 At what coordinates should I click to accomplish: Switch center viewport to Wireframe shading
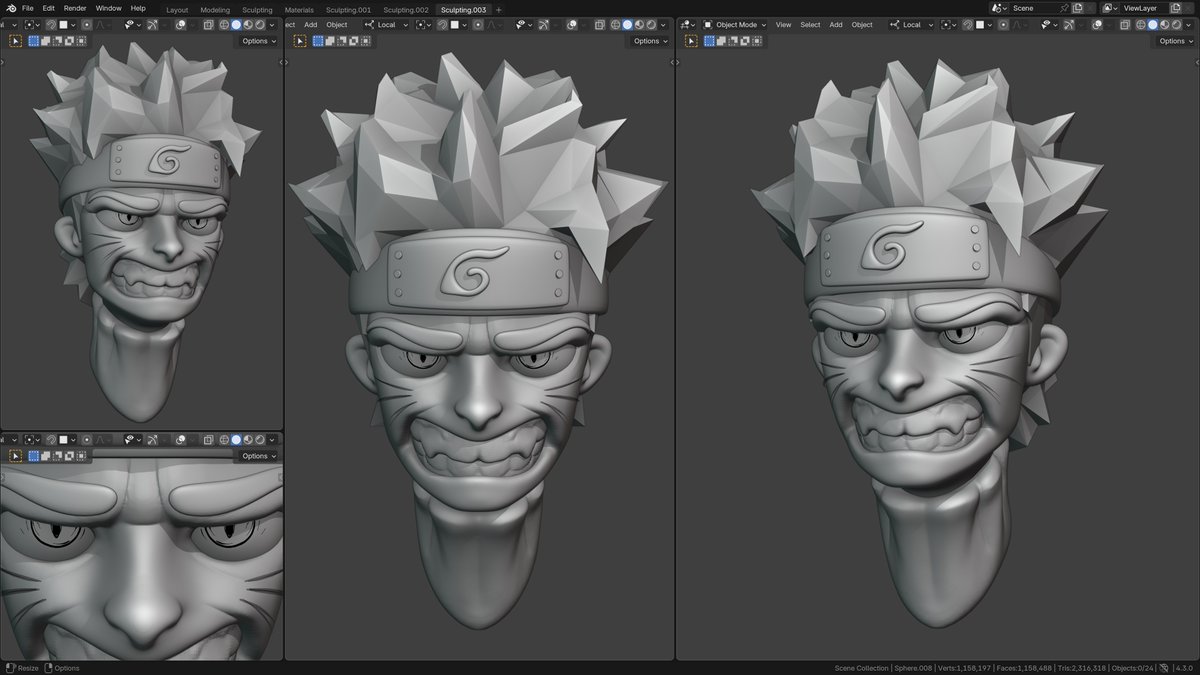tap(615, 25)
